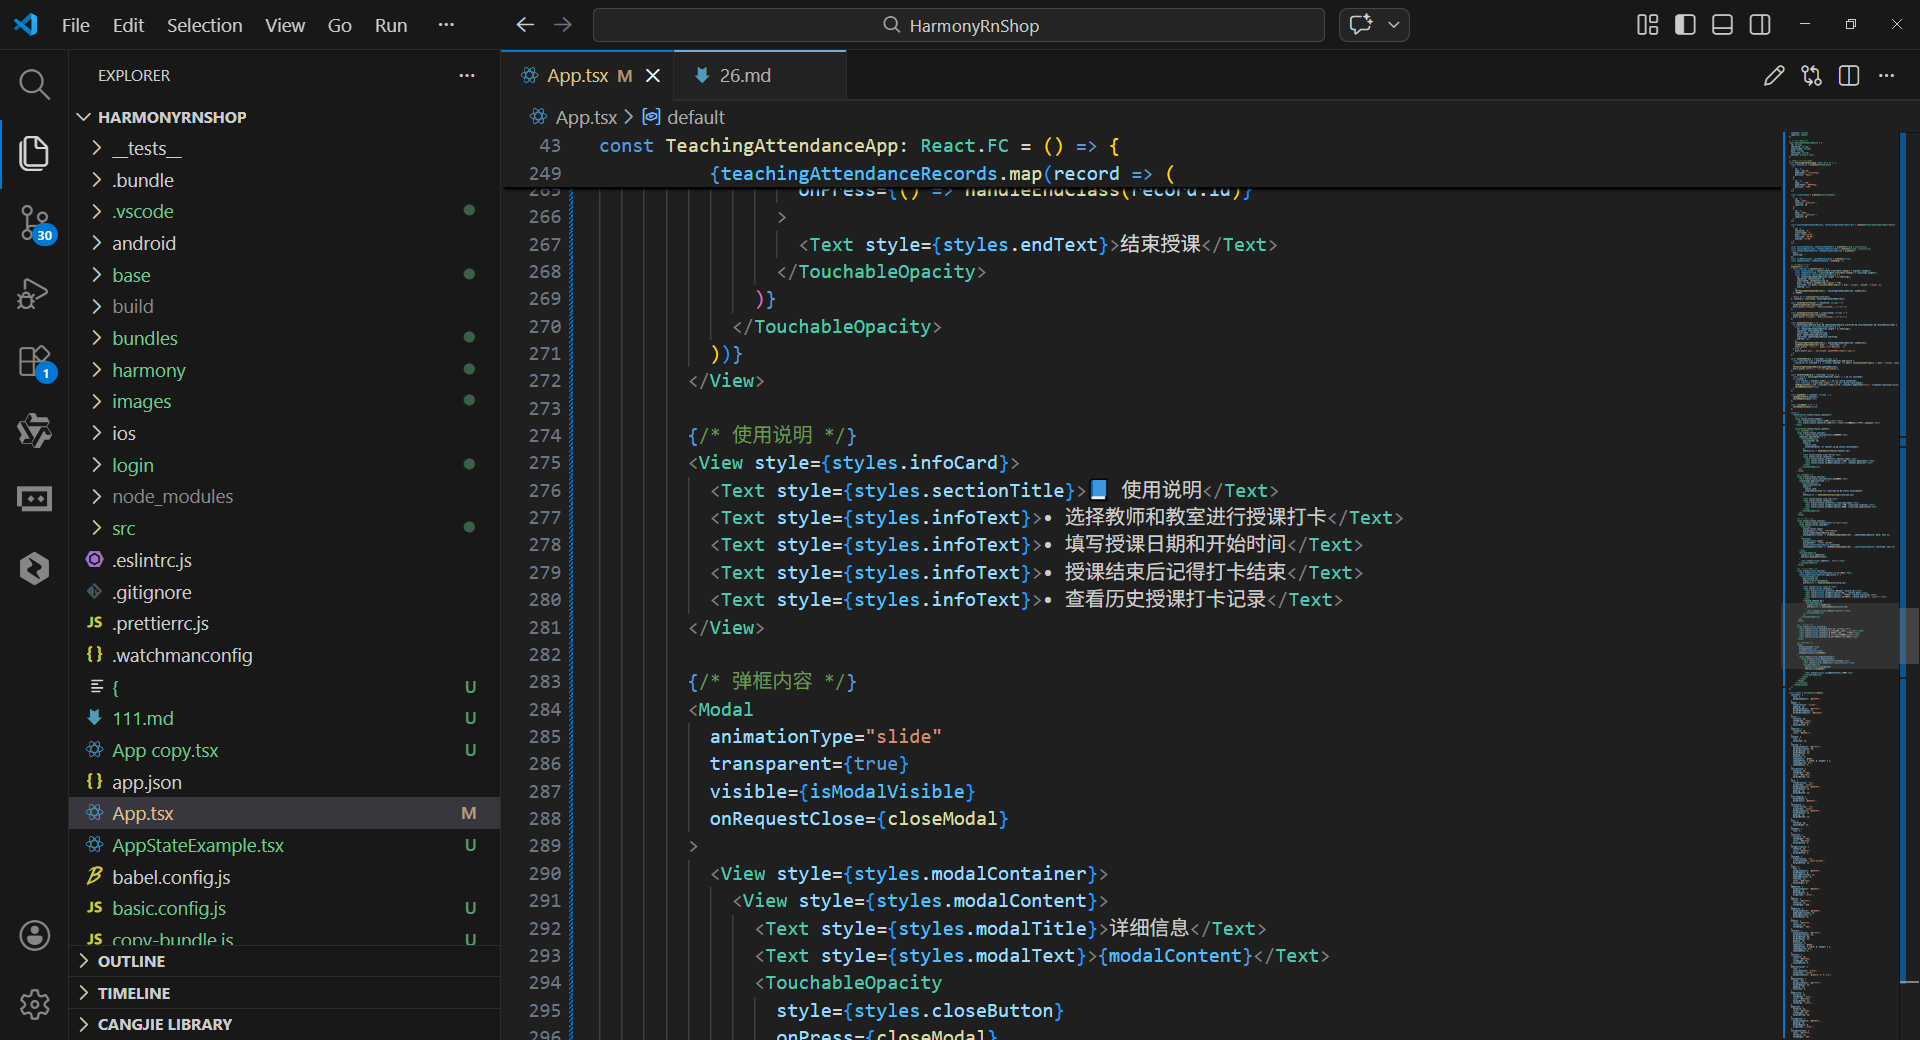Open the Go menu

(x=339, y=25)
